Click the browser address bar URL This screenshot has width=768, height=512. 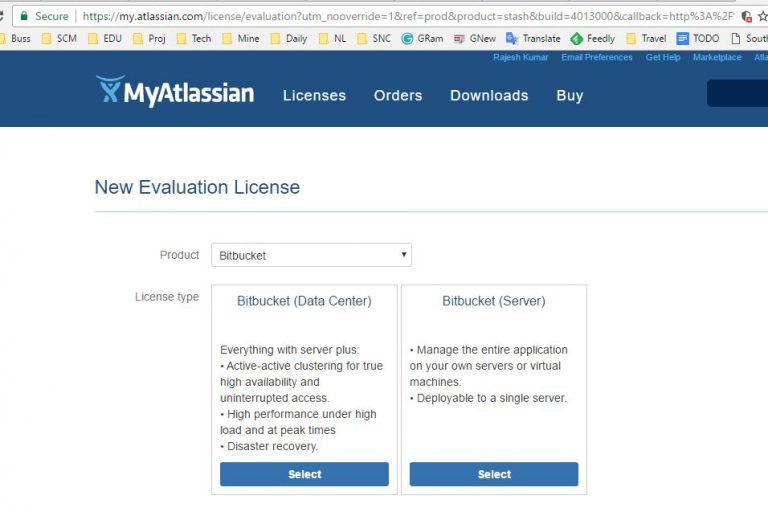click(x=408, y=16)
